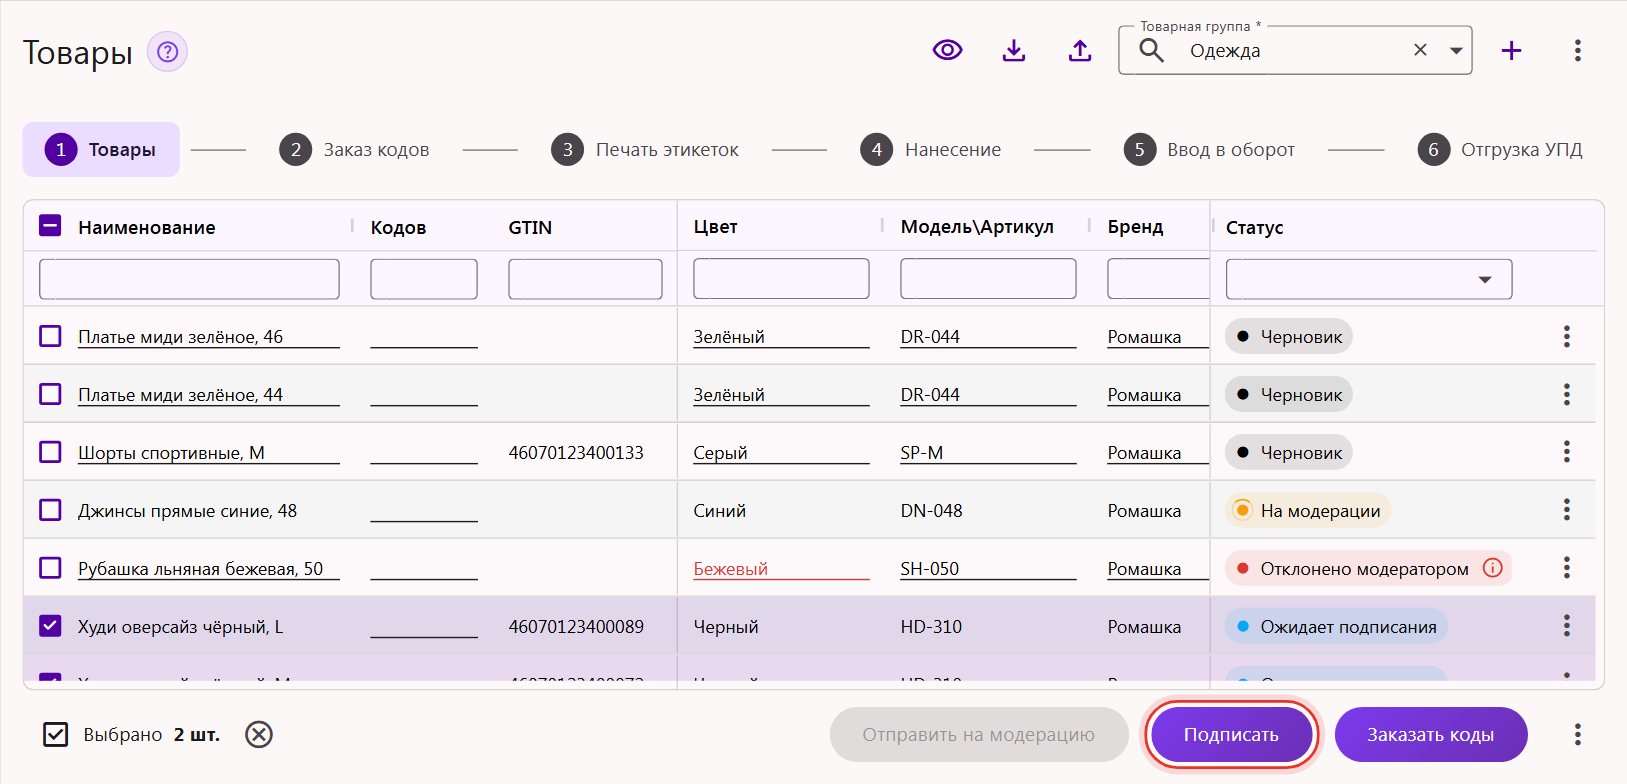Open row menu for Шорты спортивные, M
1627x784 pixels.
[1566, 453]
